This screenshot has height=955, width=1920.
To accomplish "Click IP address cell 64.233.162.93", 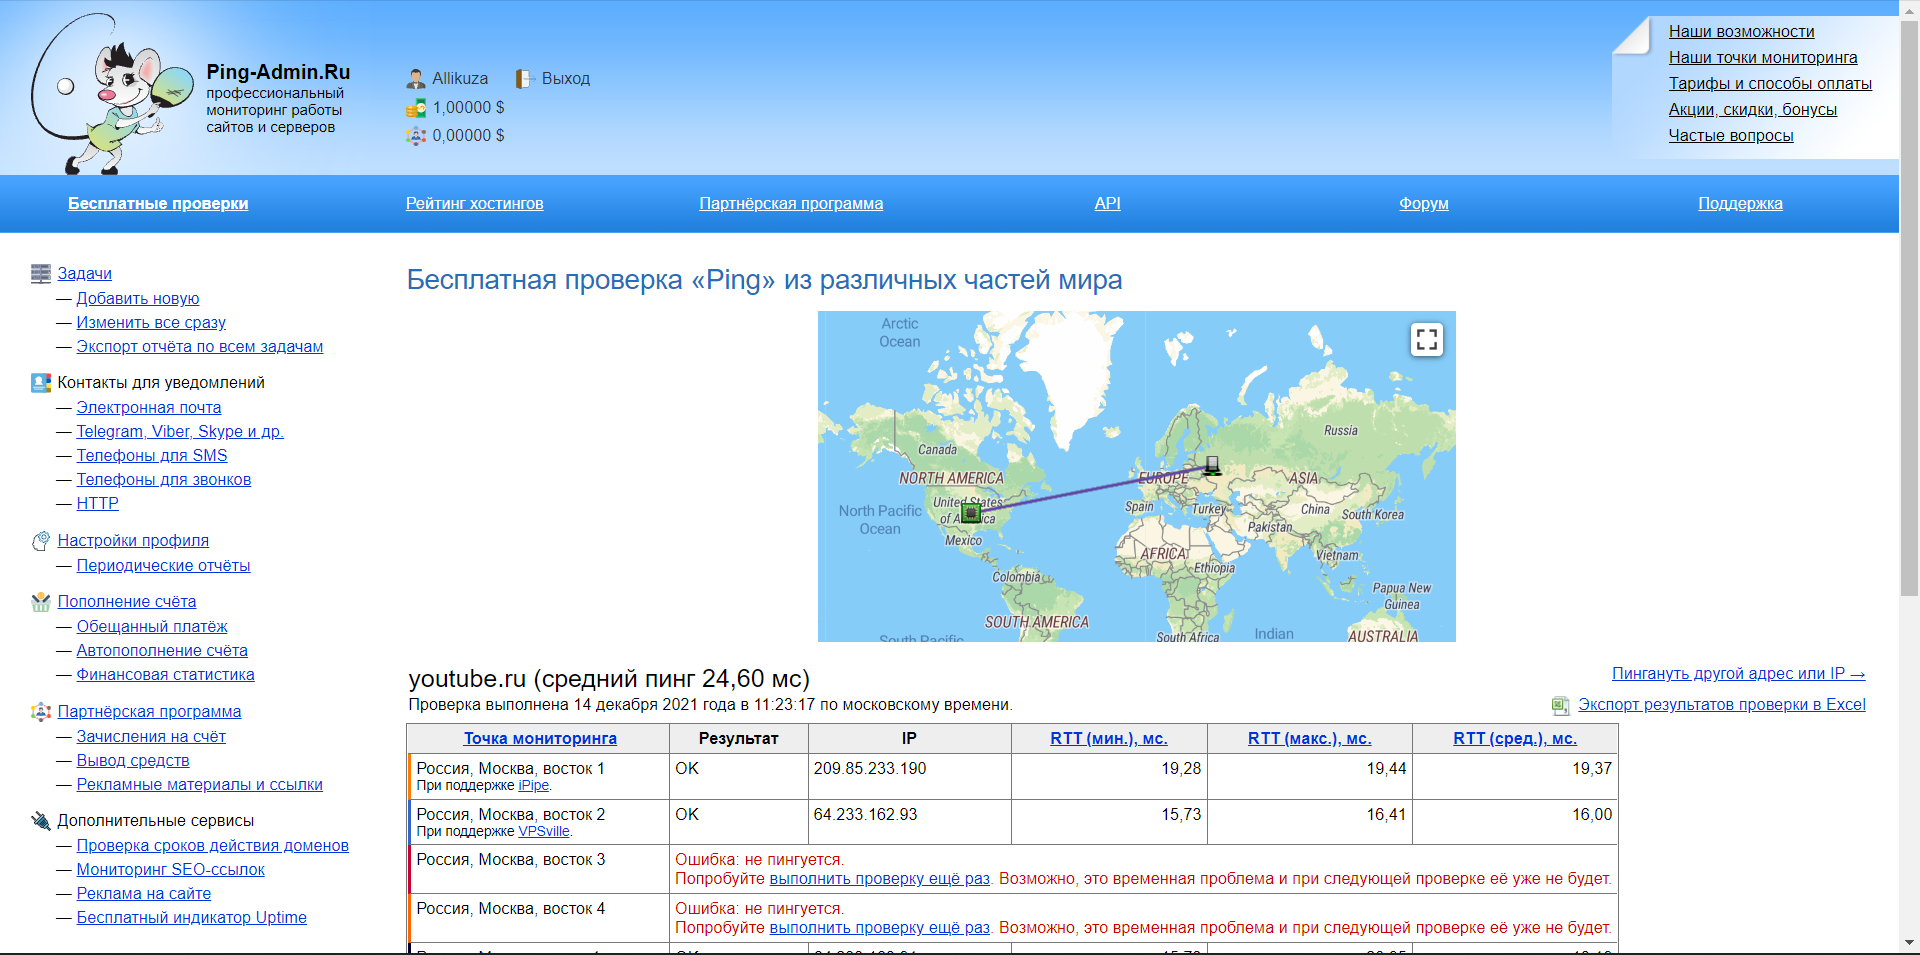I will point(909,822).
